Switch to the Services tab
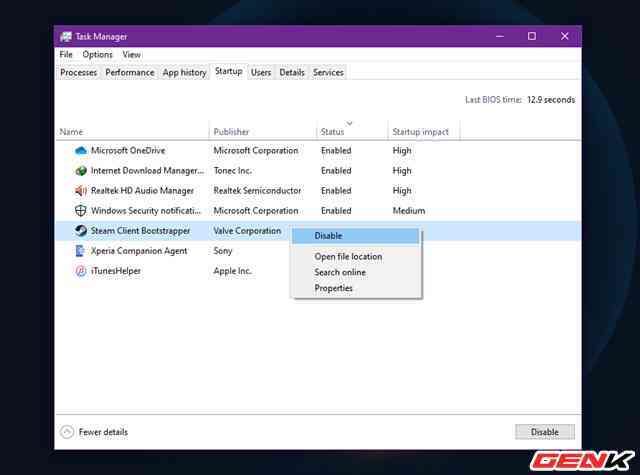 pyautogui.click(x=328, y=73)
